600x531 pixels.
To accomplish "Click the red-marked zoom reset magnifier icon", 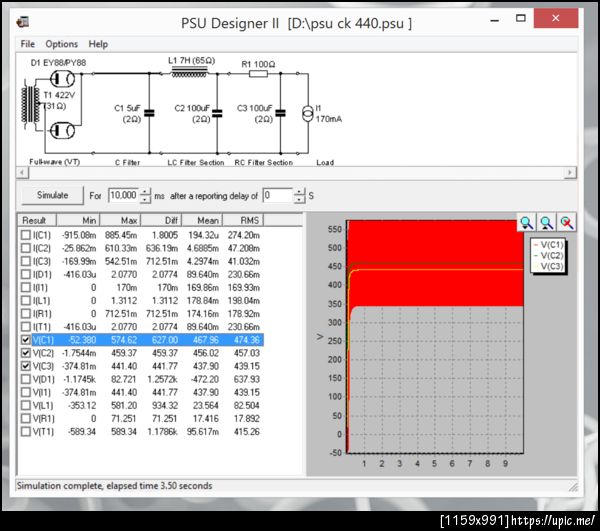I will coord(567,223).
